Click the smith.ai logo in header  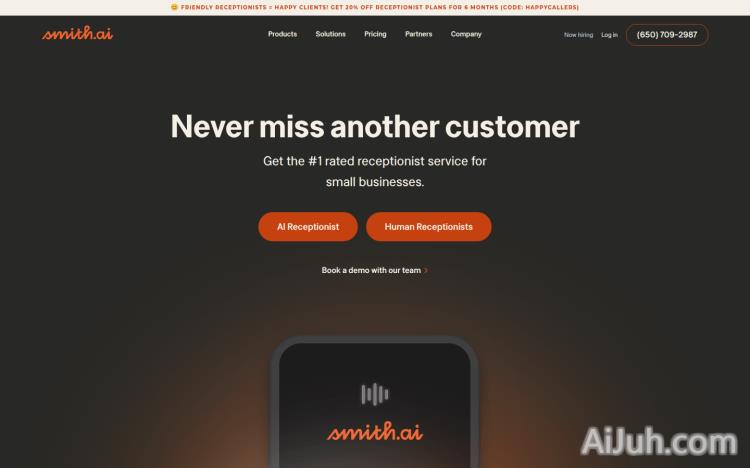click(77, 33)
